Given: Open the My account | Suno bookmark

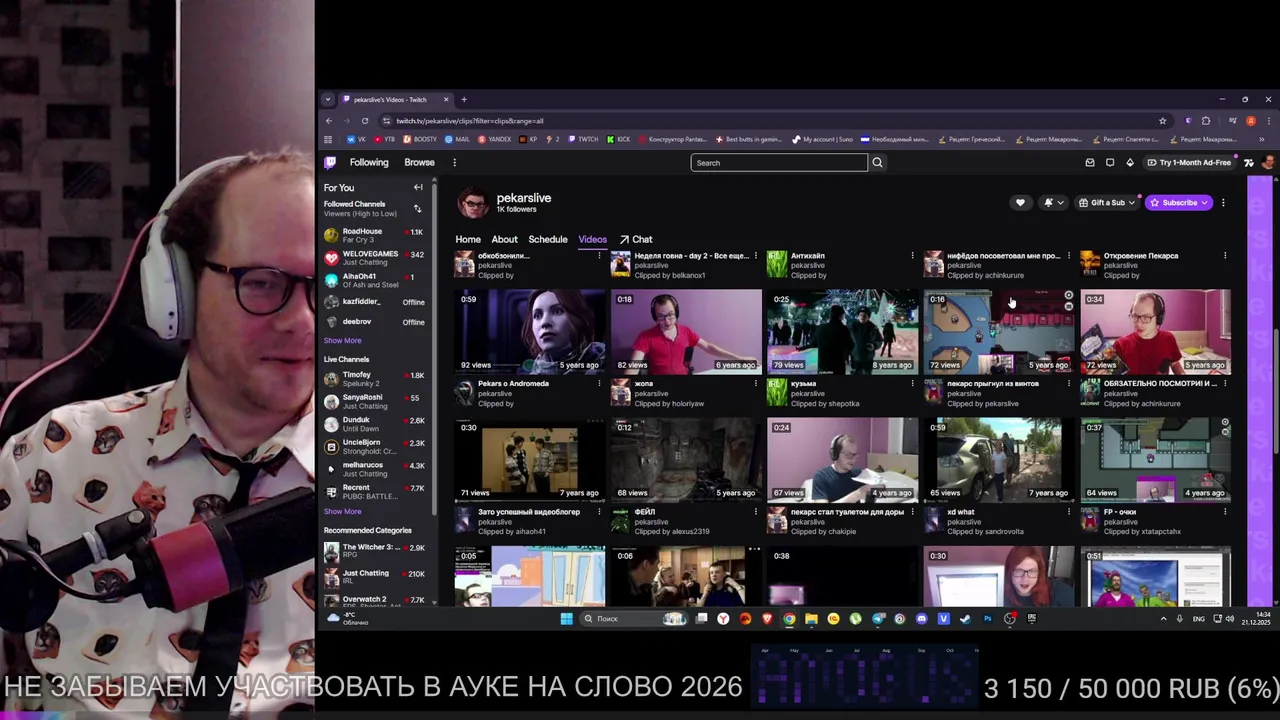Looking at the screenshot, I should pos(822,139).
